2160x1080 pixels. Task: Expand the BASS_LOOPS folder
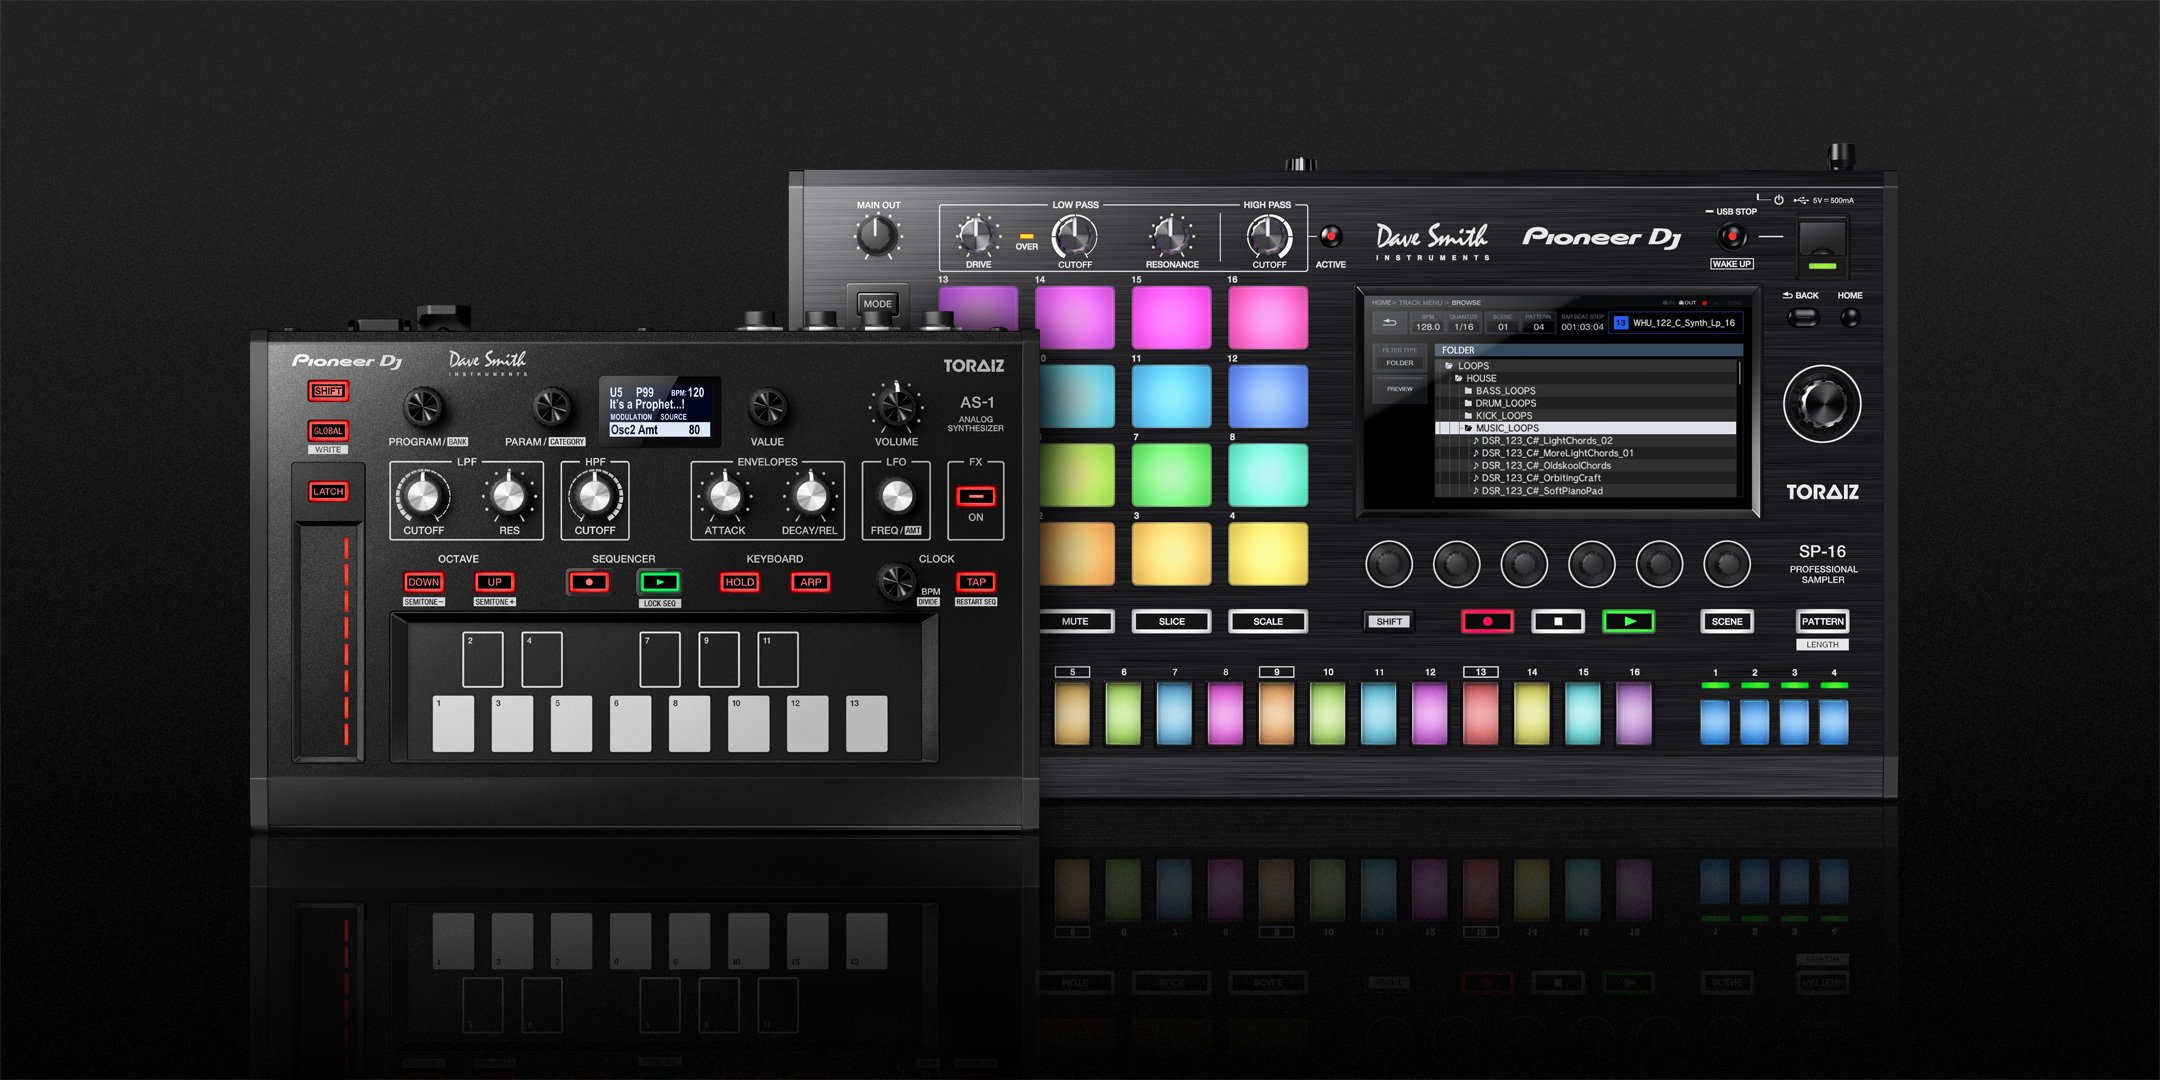1505,391
